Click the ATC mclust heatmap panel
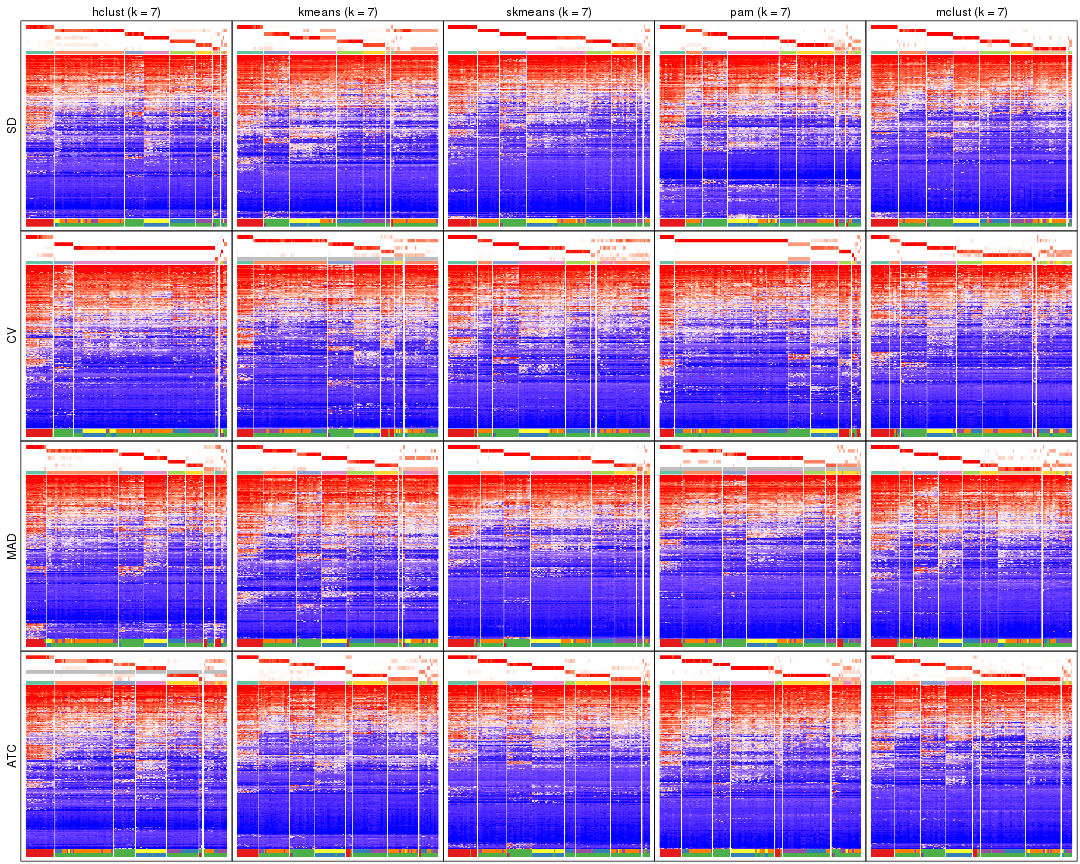 pos(970,760)
